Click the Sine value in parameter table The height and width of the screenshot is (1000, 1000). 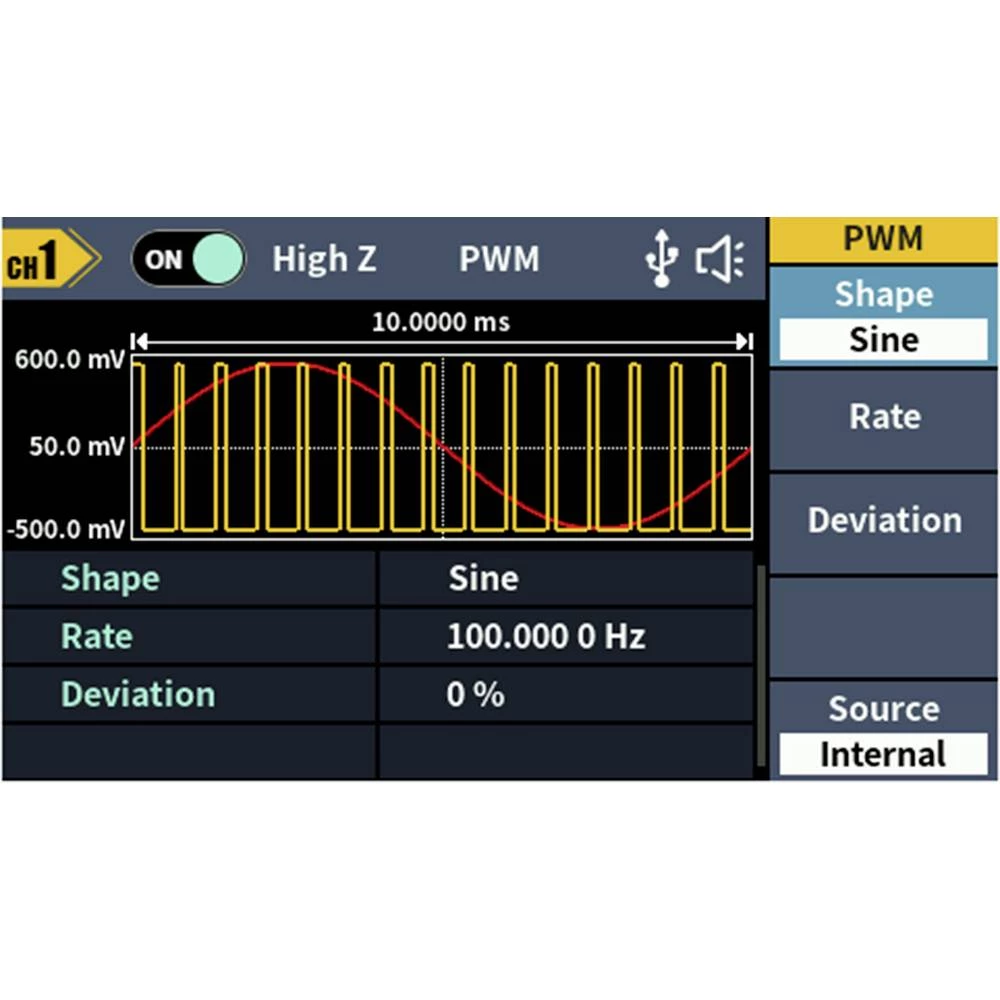[483, 578]
